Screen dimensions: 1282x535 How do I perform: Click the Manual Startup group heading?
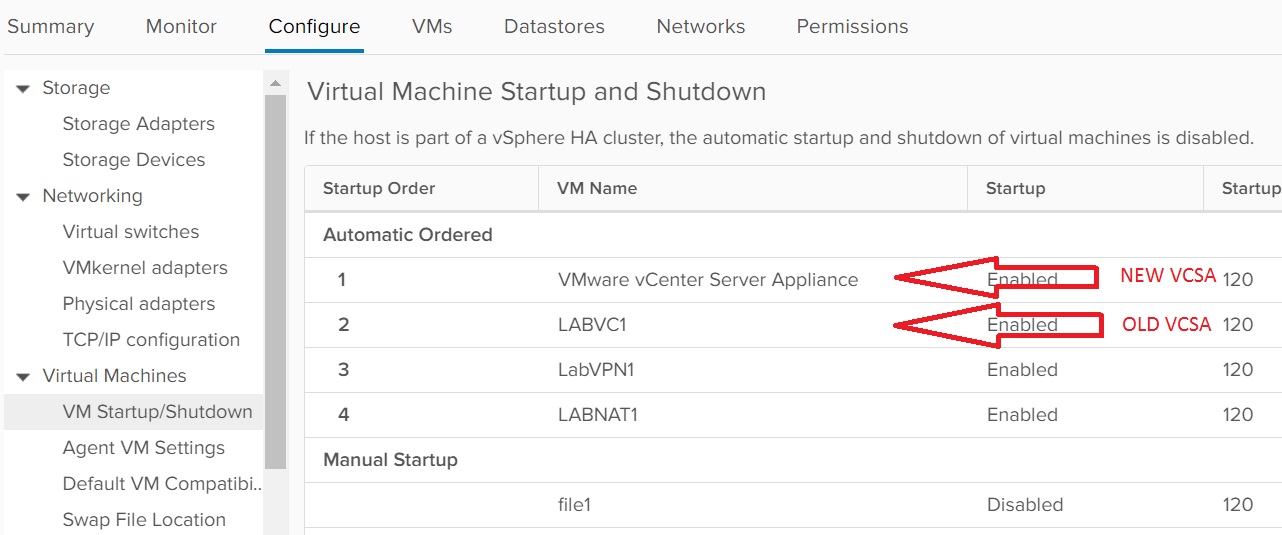[390, 460]
